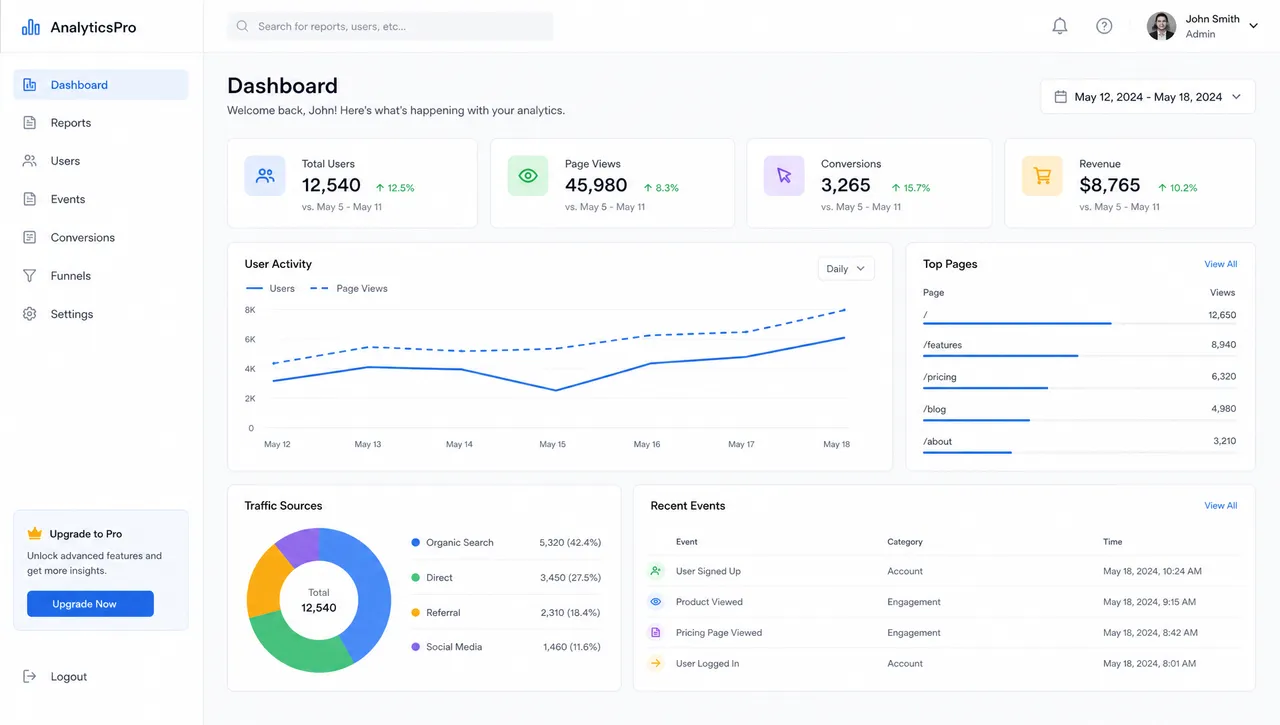Open Reports in the sidebar
Image resolution: width=1280 pixels, height=725 pixels.
click(100, 123)
